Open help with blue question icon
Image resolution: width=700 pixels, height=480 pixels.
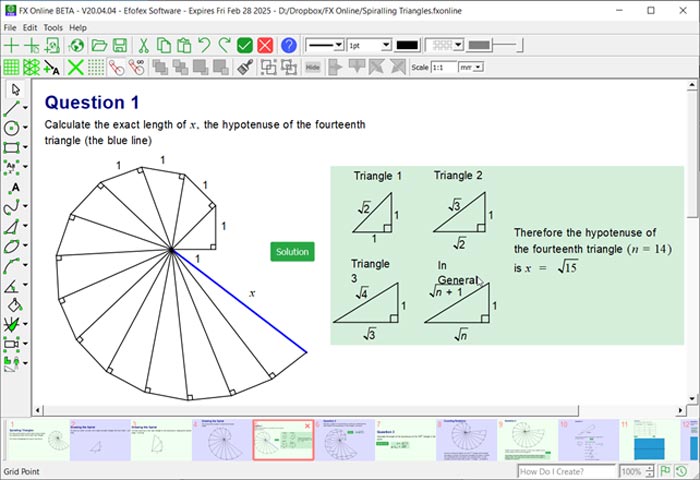click(x=289, y=45)
